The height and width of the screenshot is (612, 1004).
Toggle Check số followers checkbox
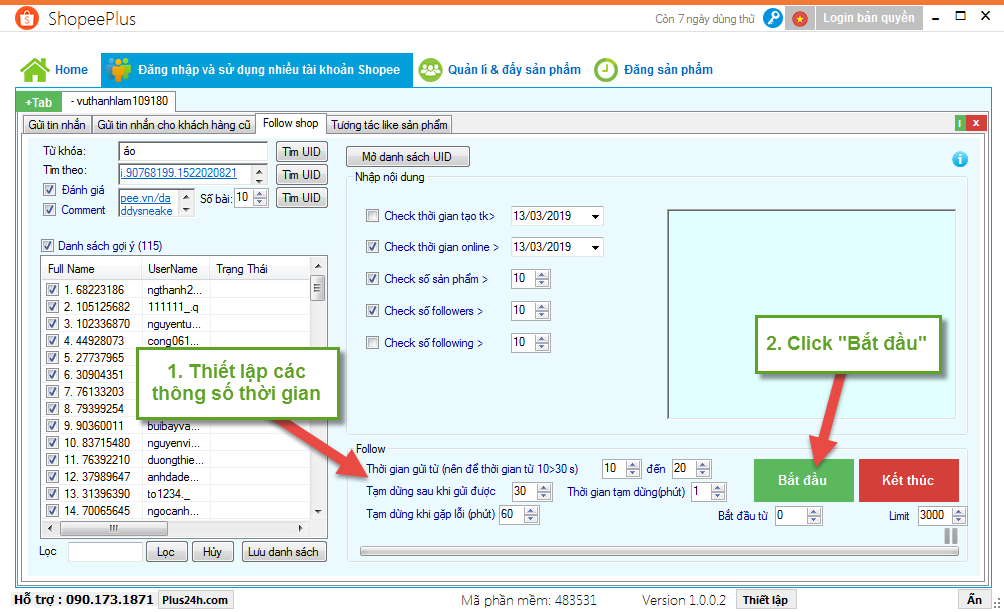click(x=372, y=310)
